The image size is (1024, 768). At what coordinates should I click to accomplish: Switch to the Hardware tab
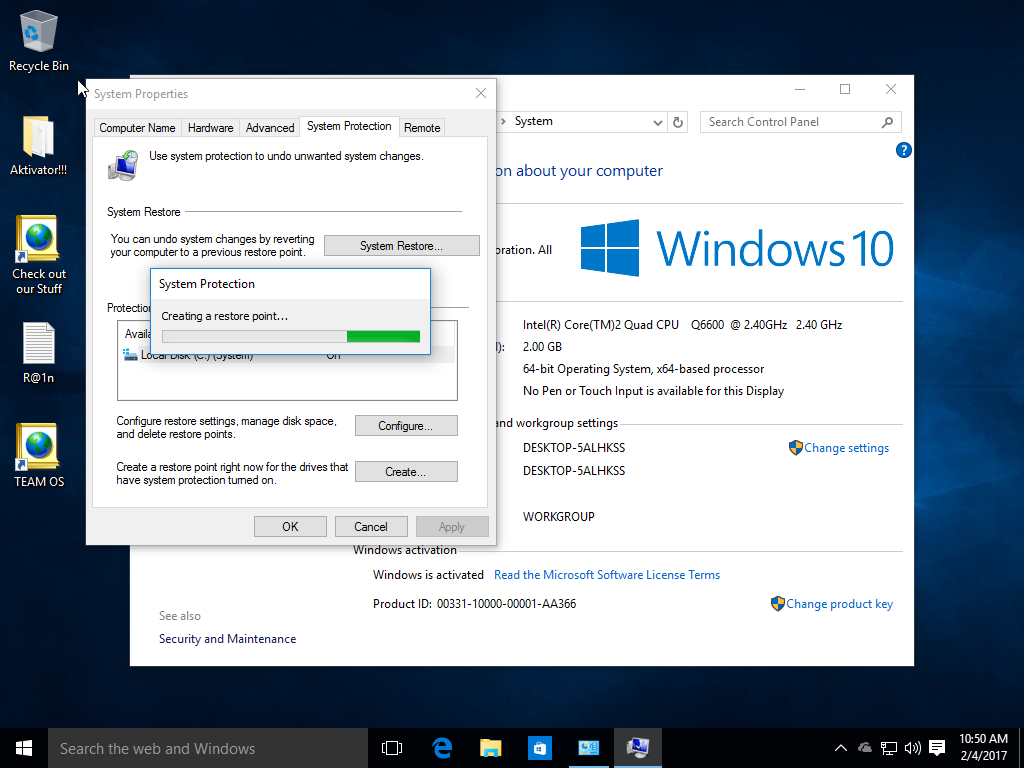coord(210,128)
